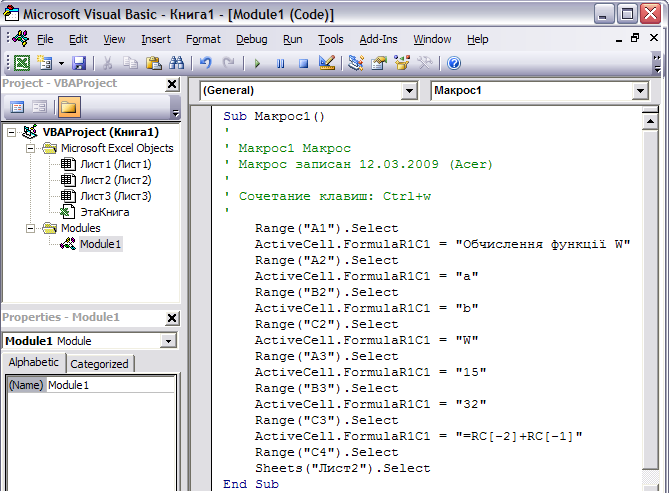Viewport: 669px width, 493px height.
Task: Click the Reset stop icon
Action: (x=303, y=64)
